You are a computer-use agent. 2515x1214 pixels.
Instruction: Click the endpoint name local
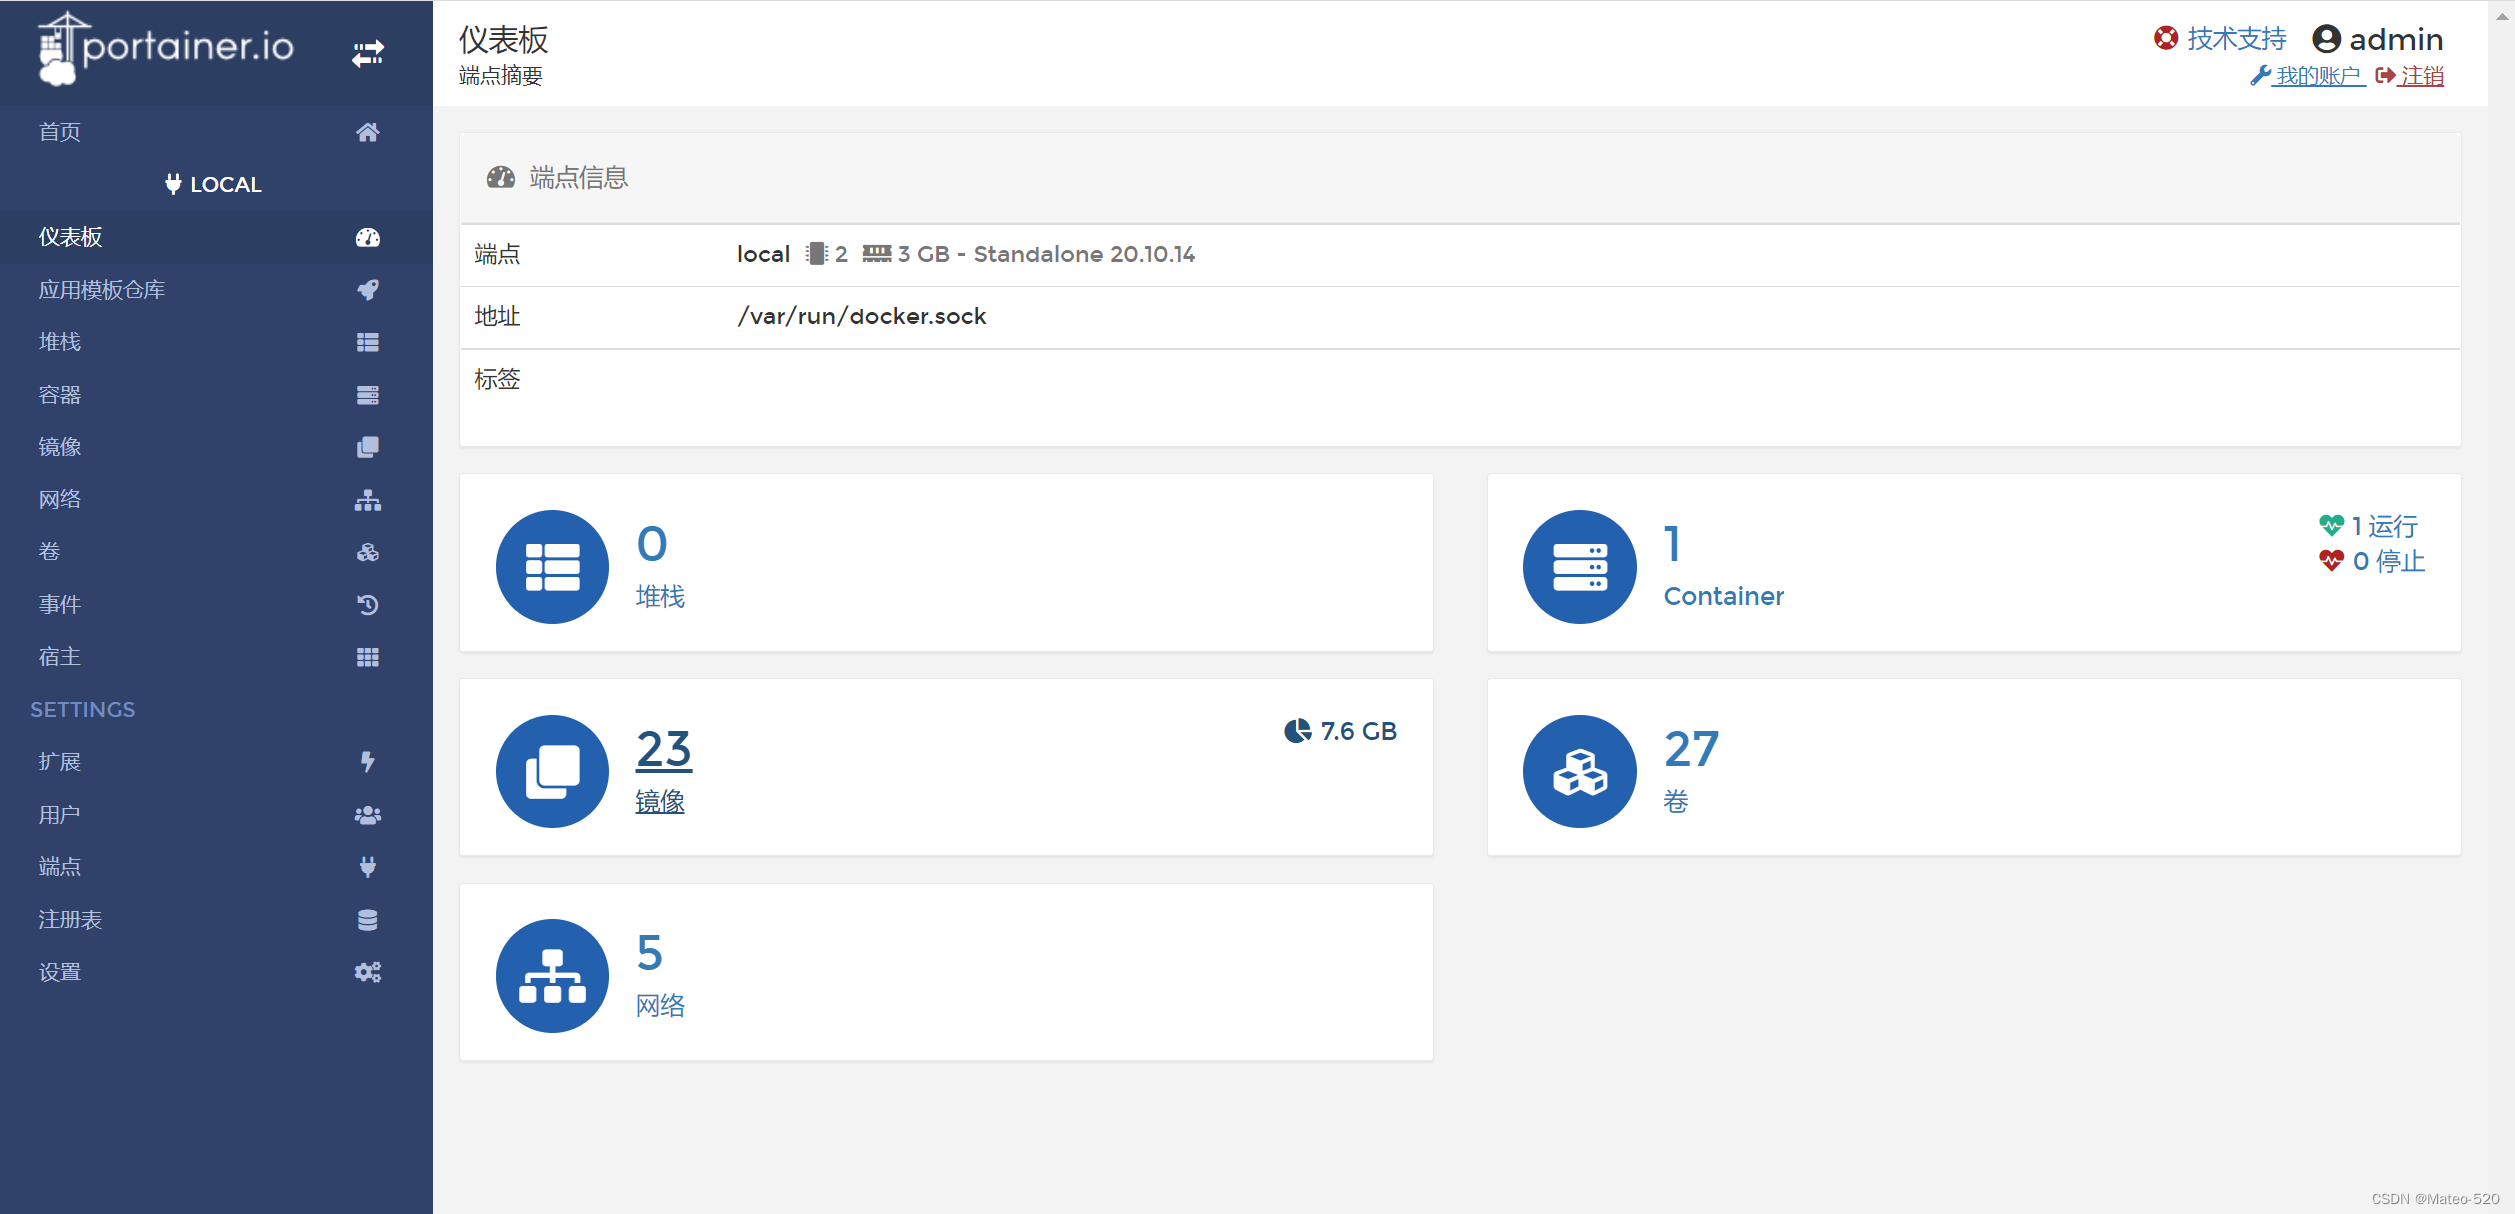764,254
